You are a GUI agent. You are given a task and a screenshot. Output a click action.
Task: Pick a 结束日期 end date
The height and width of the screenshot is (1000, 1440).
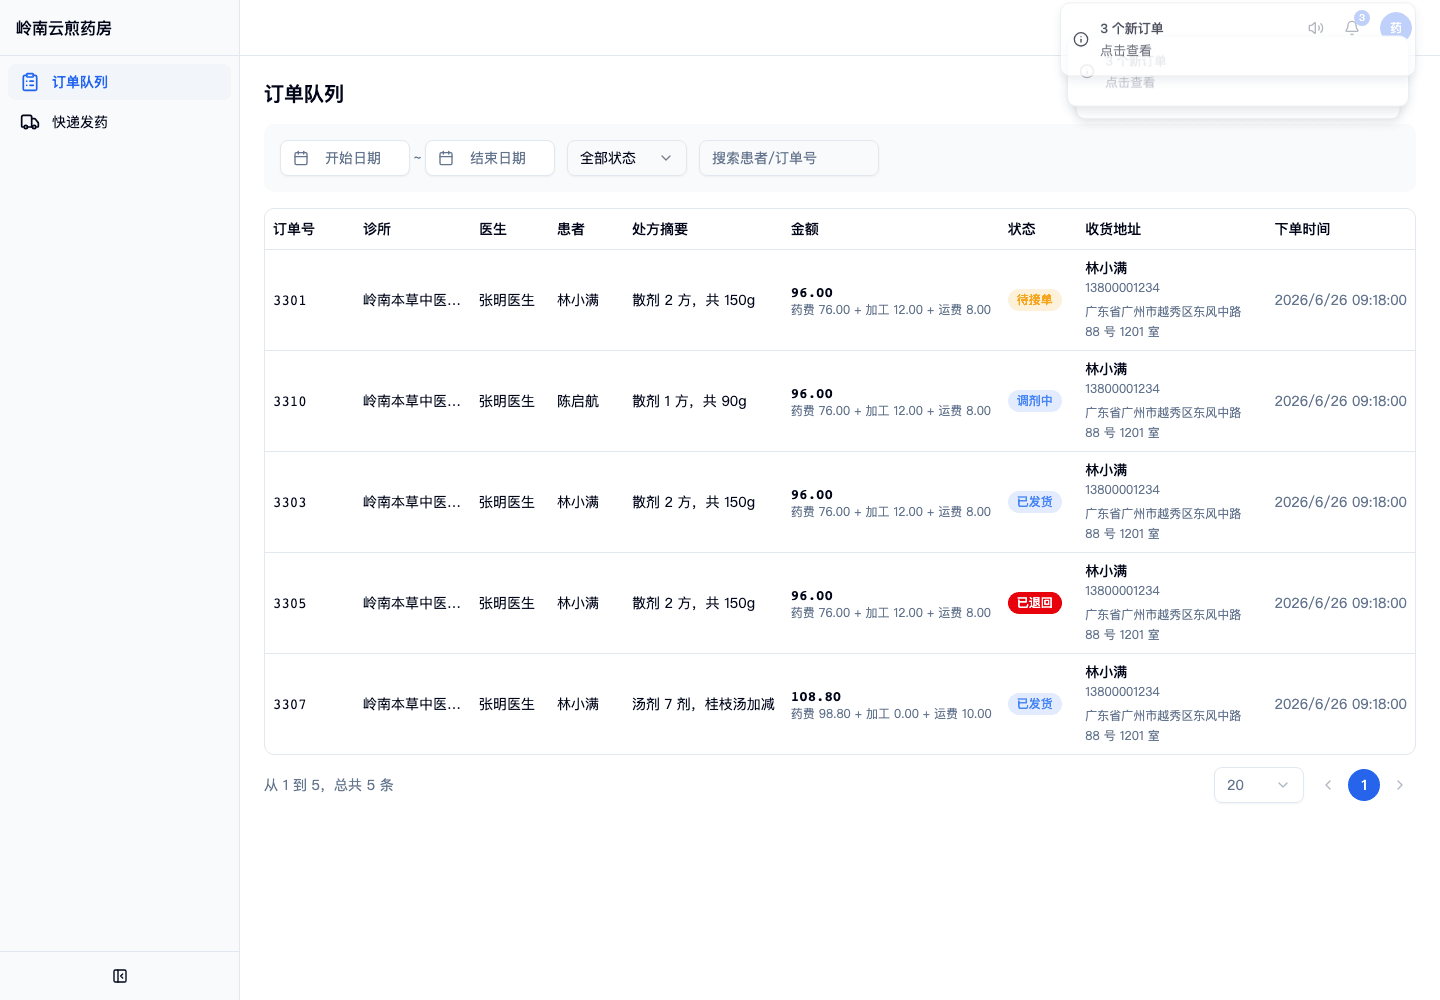coord(490,158)
